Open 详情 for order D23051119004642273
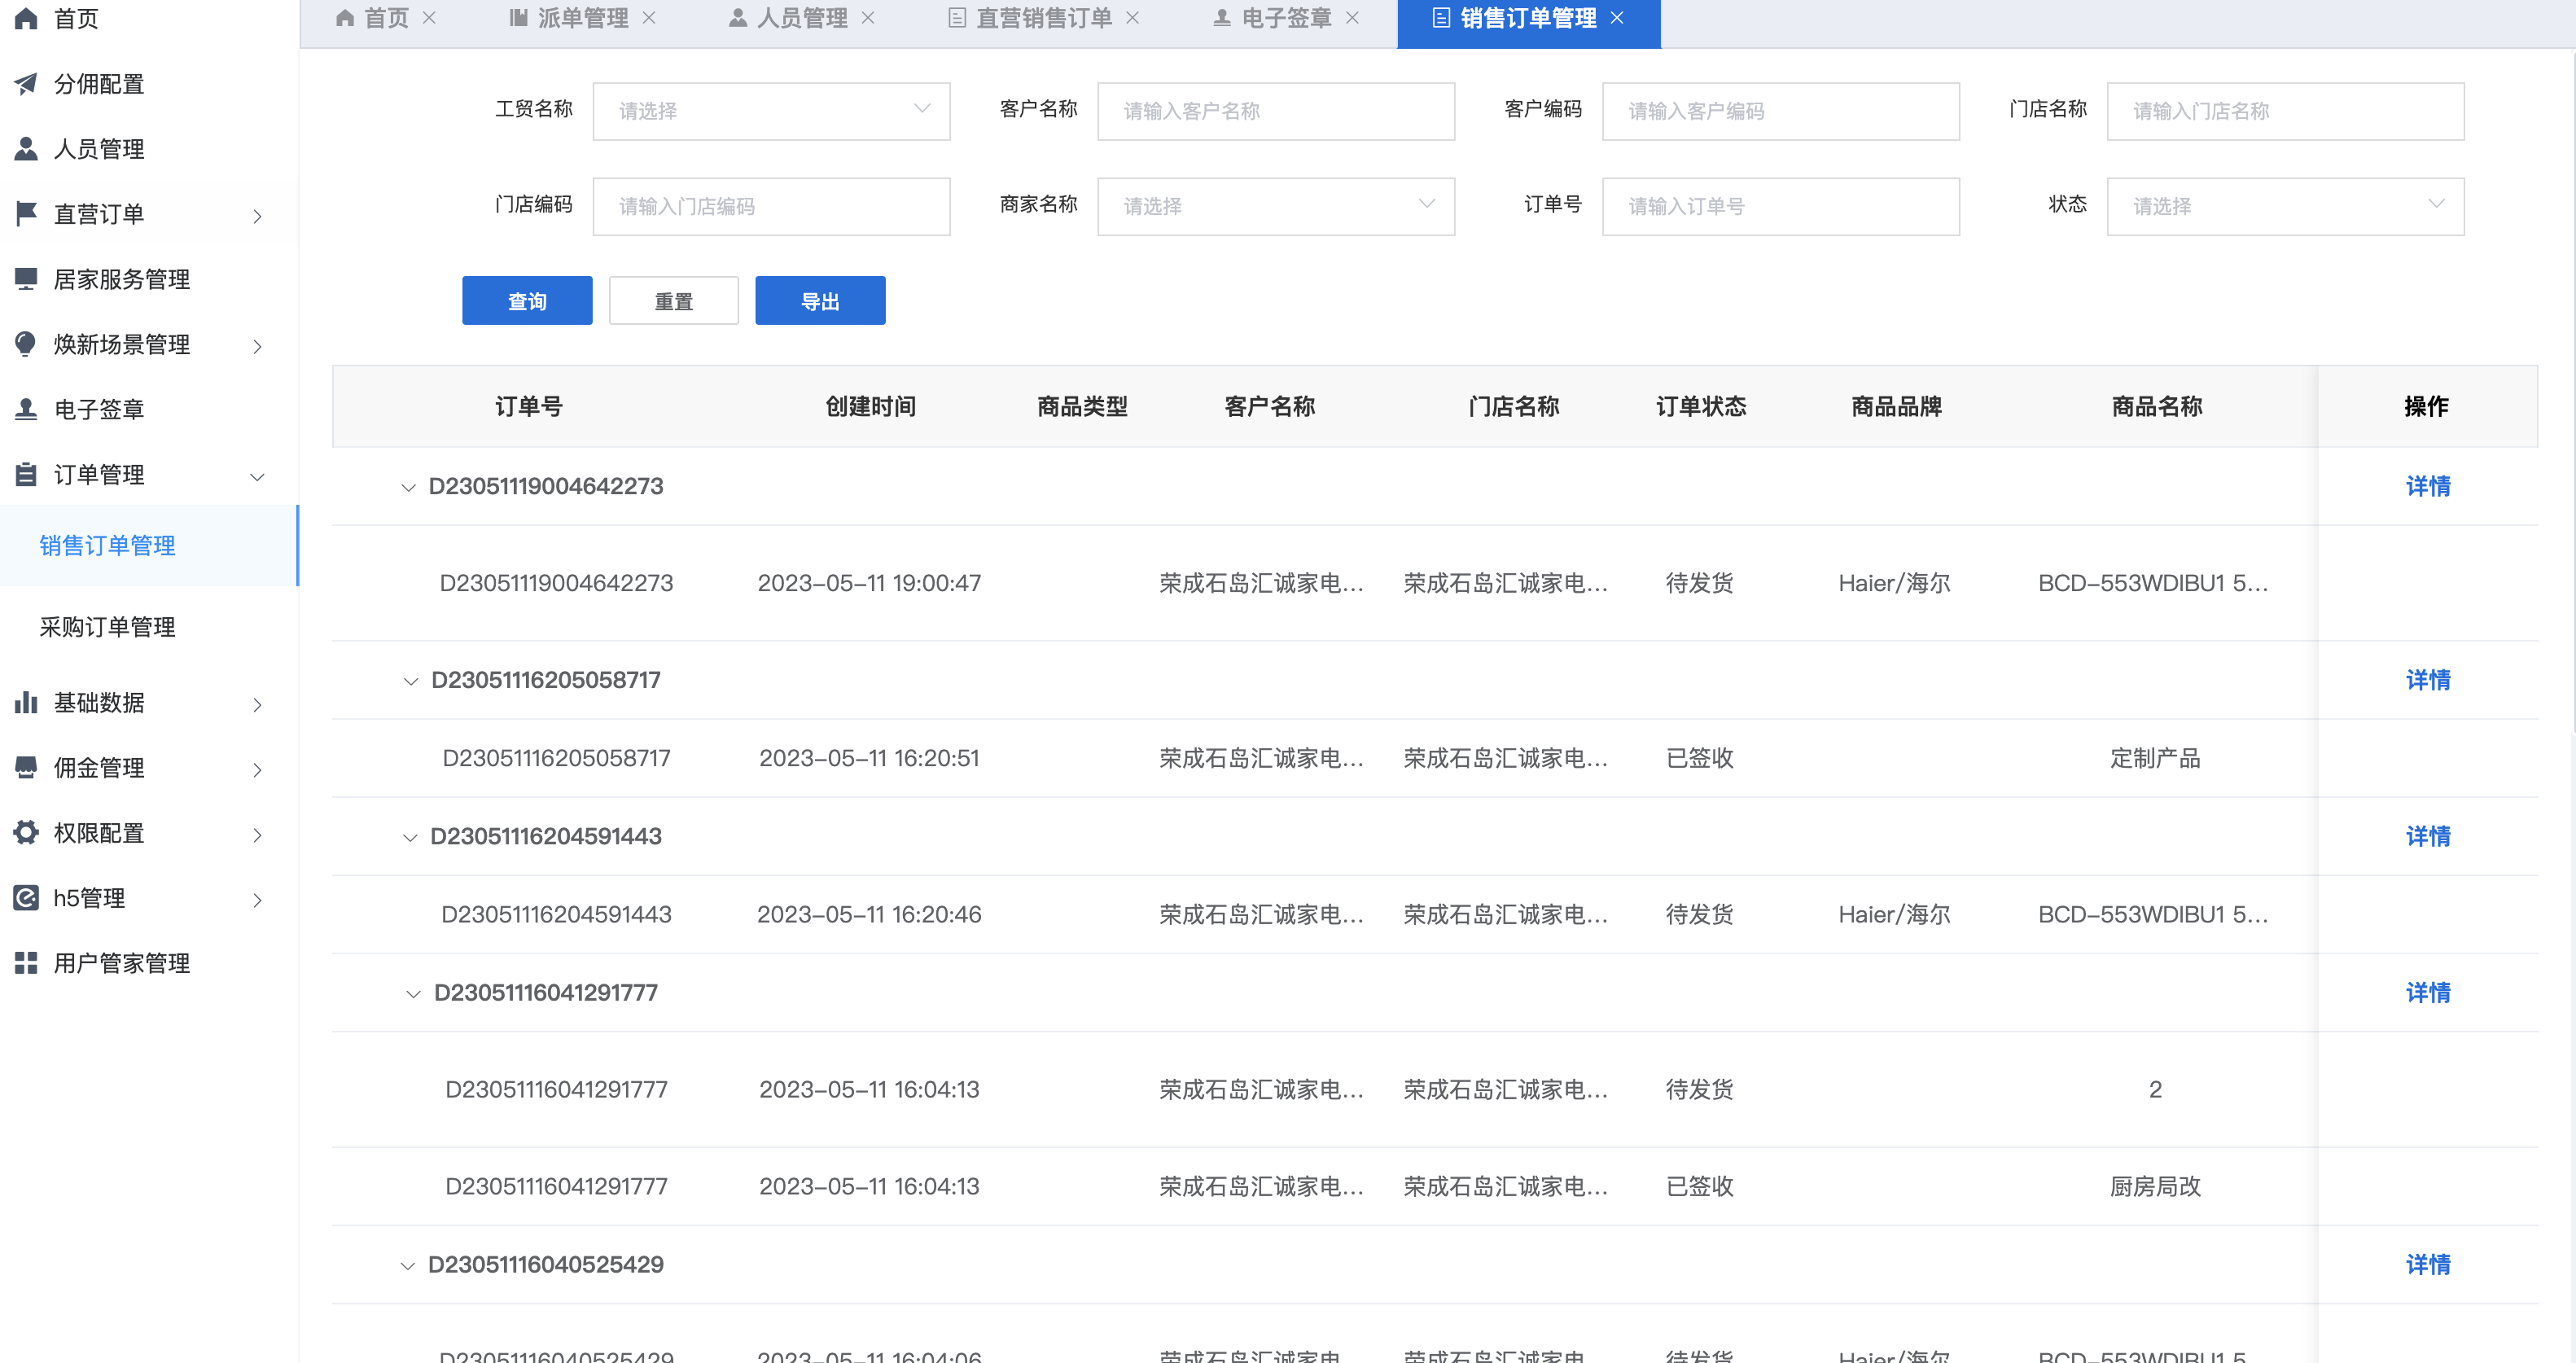This screenshot has width=2576, height=1363. [2427, 486]
